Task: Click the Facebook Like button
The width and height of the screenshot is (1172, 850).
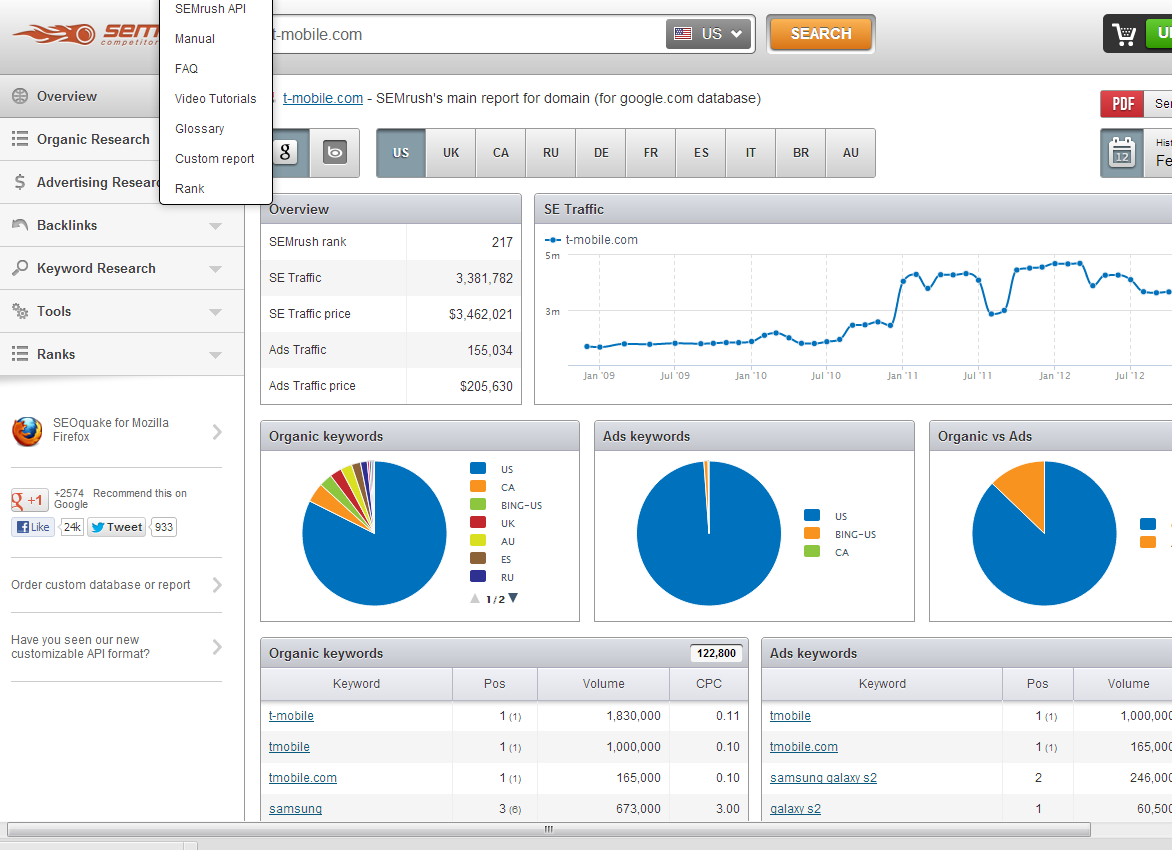Action: tap(33, 527)
